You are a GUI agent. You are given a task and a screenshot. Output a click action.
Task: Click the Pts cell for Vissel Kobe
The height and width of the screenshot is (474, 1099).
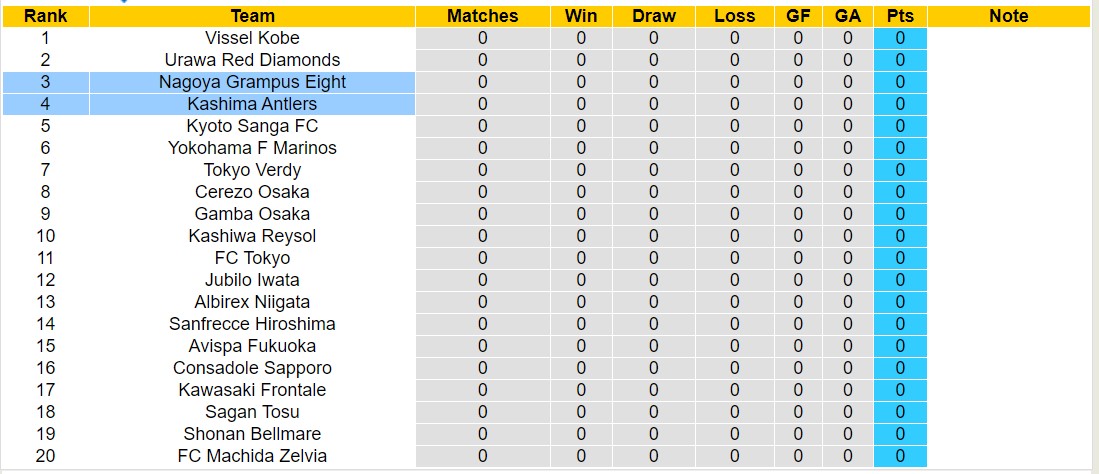tap(900, 38)
